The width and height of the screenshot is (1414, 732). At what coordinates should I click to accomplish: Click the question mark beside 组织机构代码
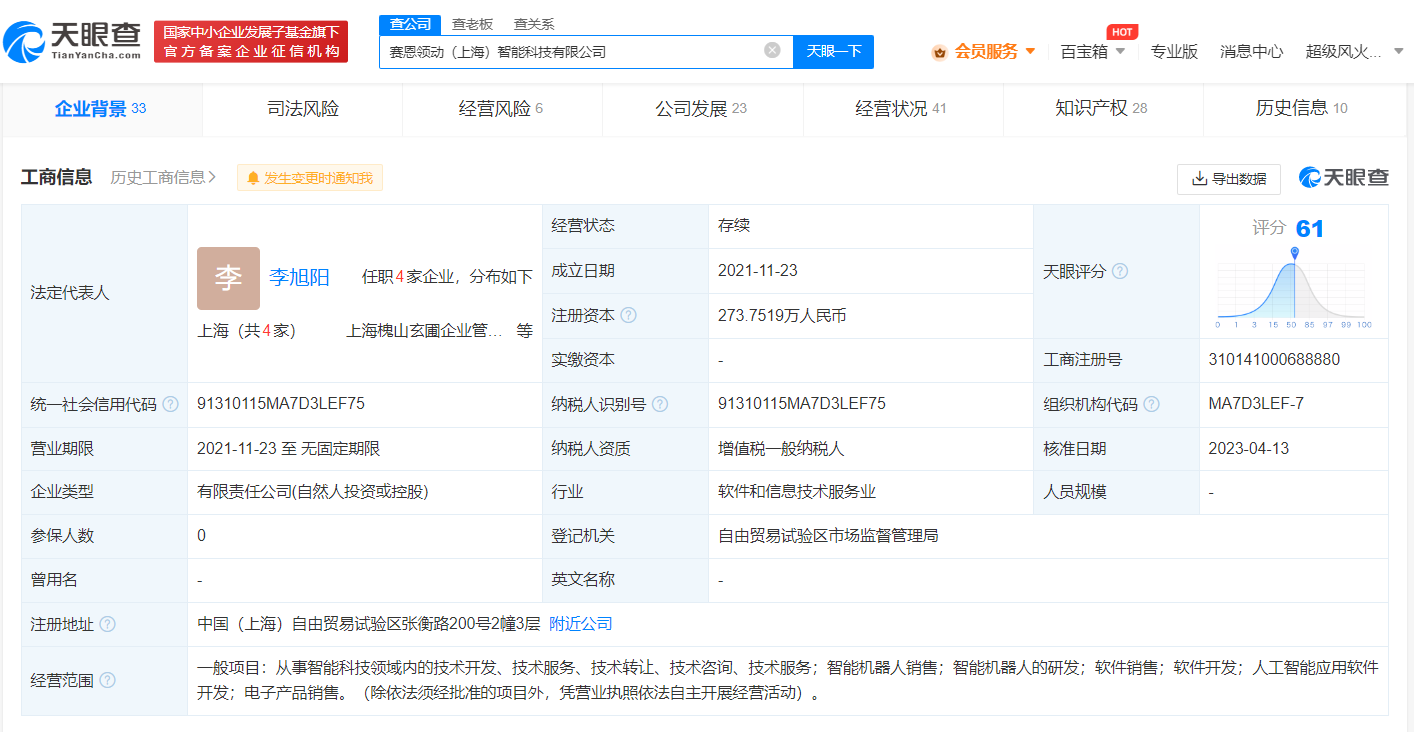(x=1151, y=404)
